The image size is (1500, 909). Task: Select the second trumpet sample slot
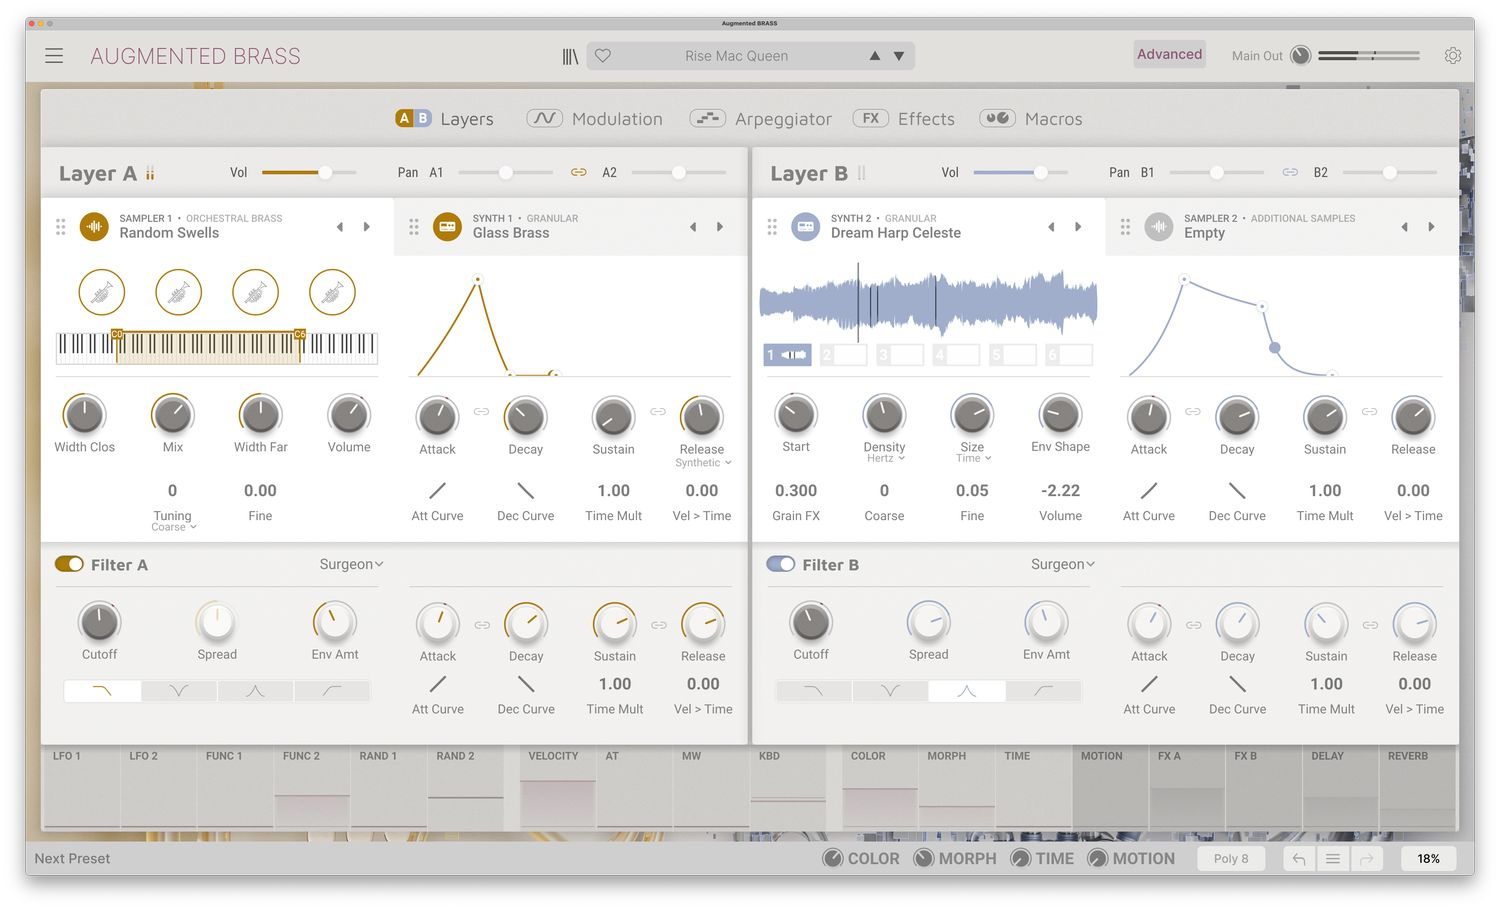click(179, 293)
